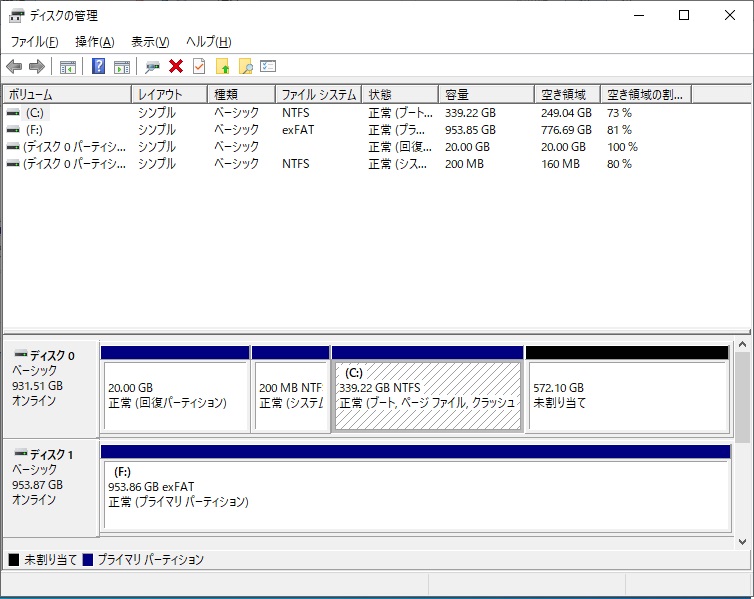Sort by the 状態 column header
This screenshot has width=754, height=599.
click(400, 94)
